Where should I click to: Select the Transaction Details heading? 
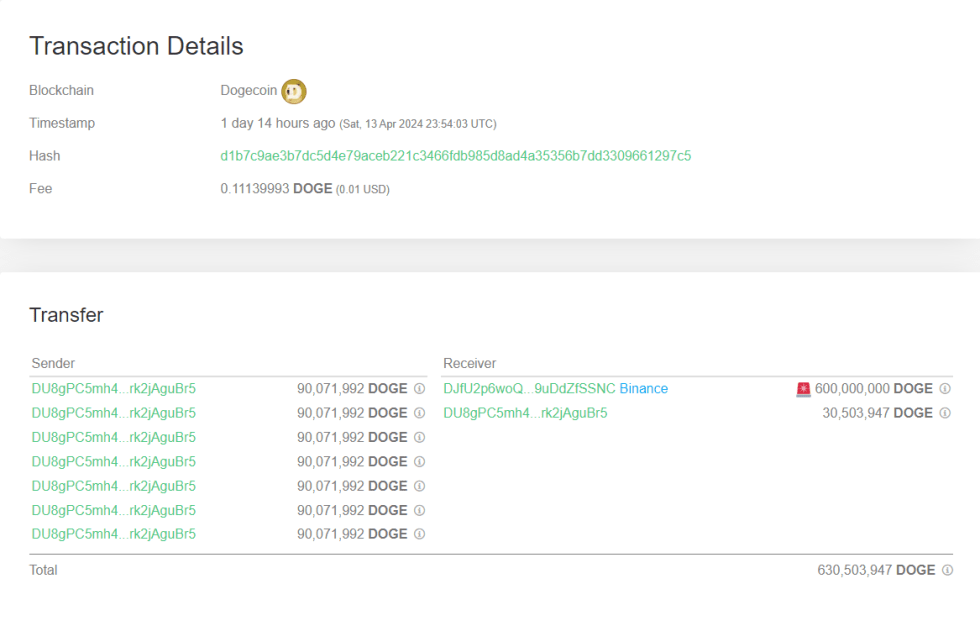click(x=136, y=46)
